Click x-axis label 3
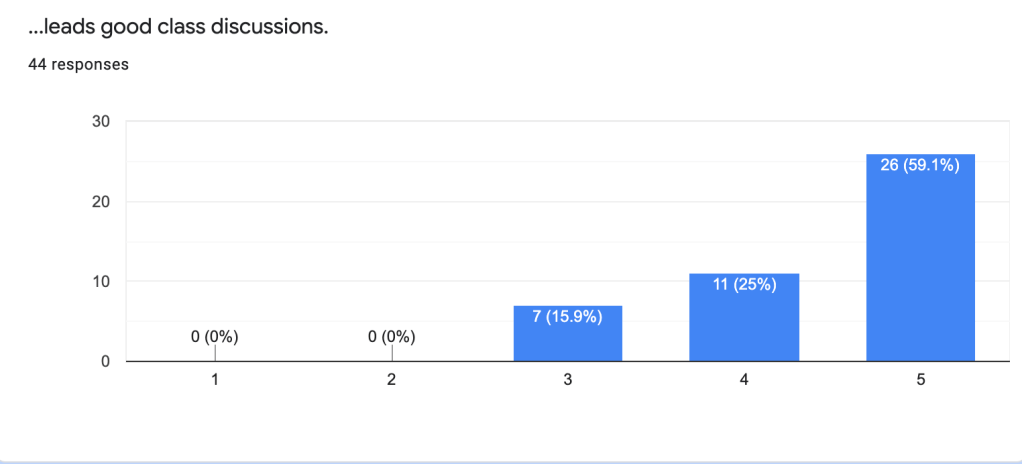The width and height of the screenshot is (1022, 464). click(567, 380)
